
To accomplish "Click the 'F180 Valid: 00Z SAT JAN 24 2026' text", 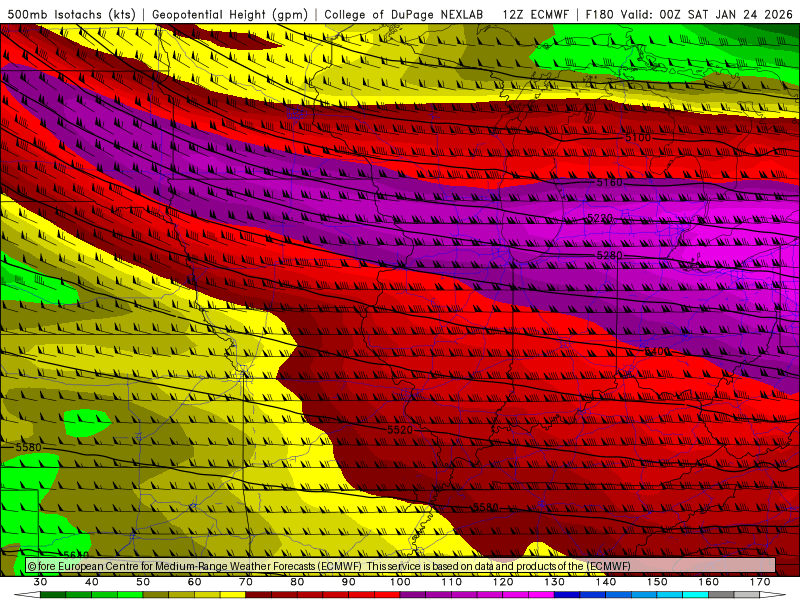I will tap(689, 15).
